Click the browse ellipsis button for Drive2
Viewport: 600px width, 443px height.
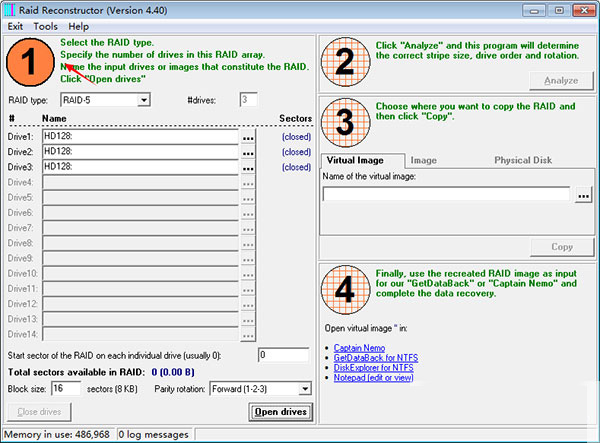tap(248, 152)
